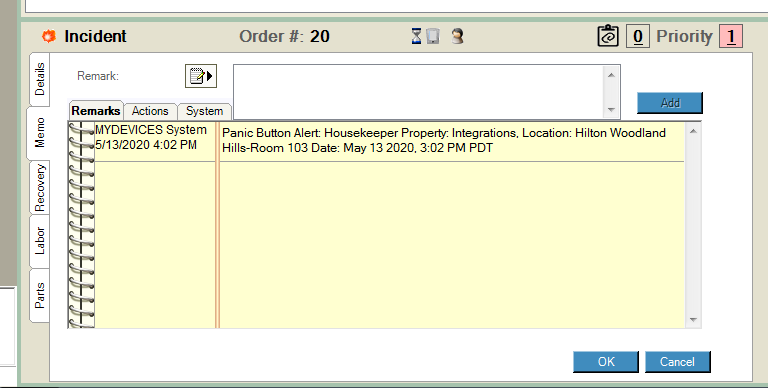
Task: Click the 5/13/2020 4:02 PM timestamp
Action: click(x=146, y=145)
